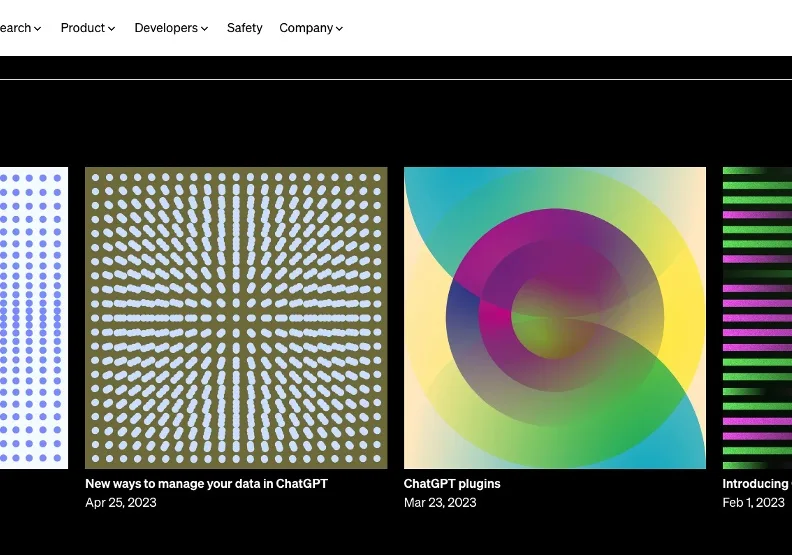The image size is (792, 555).
Task: Click the olive dotted pattern thumbnail
Action: (236, 318)
